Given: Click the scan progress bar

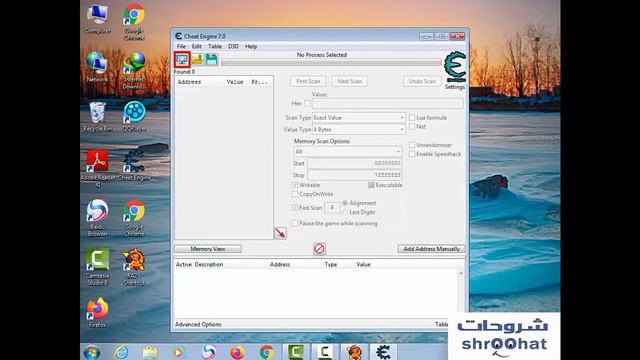Looking at the screenshot, I should tap(331, 62).
